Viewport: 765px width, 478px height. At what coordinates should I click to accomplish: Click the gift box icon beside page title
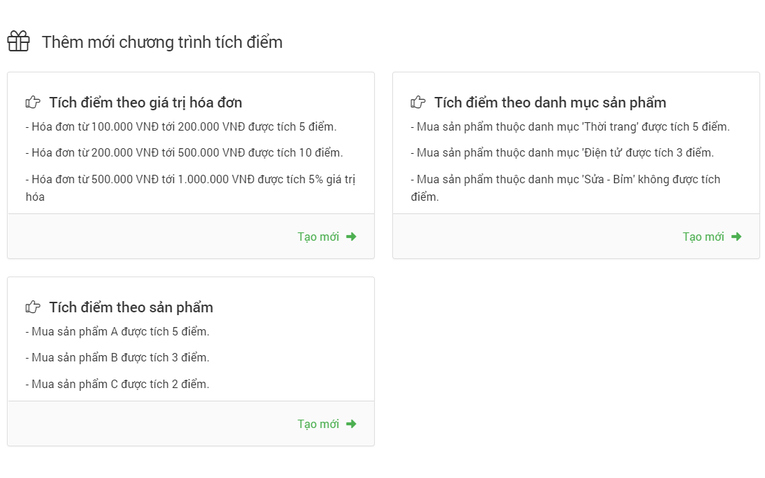pyautogui.click(x=19, y=41)
